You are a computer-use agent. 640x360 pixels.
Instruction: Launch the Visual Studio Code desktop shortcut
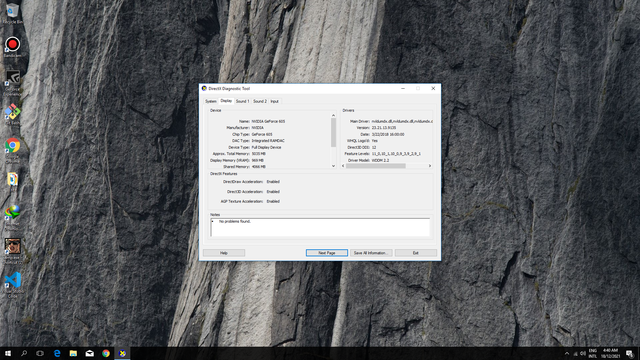(13, 284)
